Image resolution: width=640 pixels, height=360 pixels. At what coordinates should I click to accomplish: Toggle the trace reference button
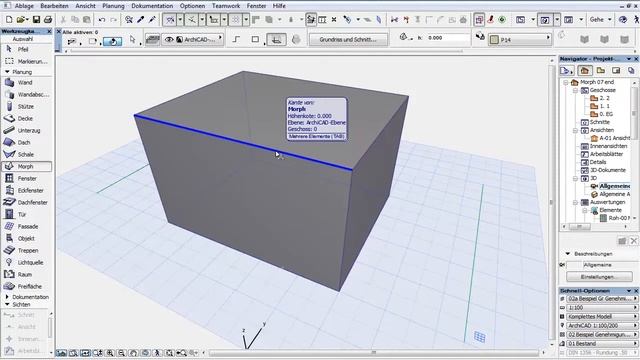tap(479, 19)
